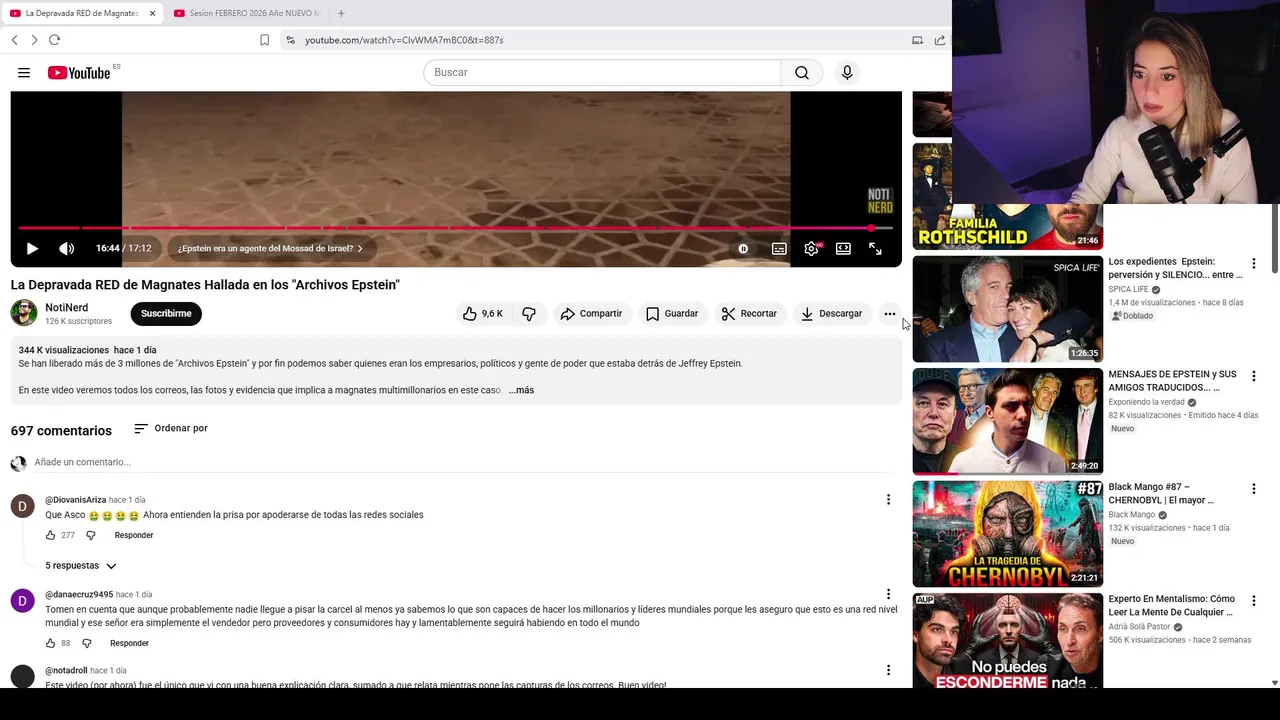This screenshot has width=1280, height=720.
Task: Toggle the autoplay switch in player
Action: (x=743, y=249)
